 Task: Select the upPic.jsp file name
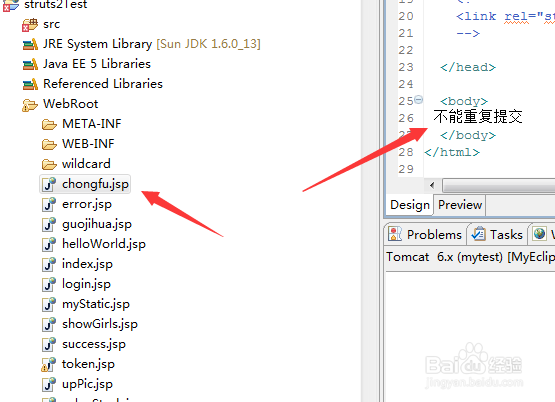click(x=87, y=384)
